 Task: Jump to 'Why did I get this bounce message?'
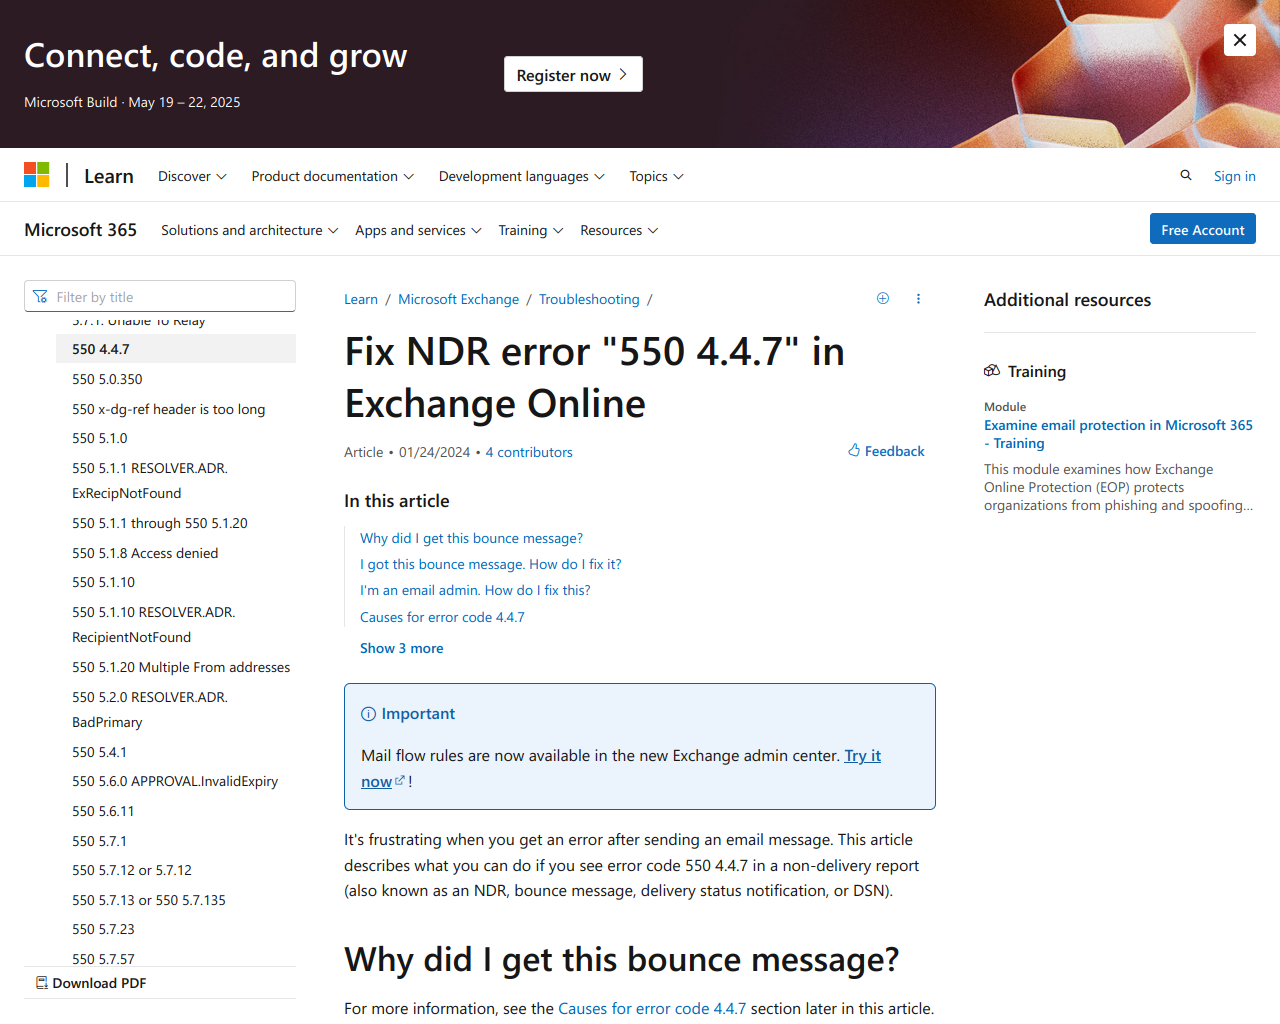click(x=471, y=538)
